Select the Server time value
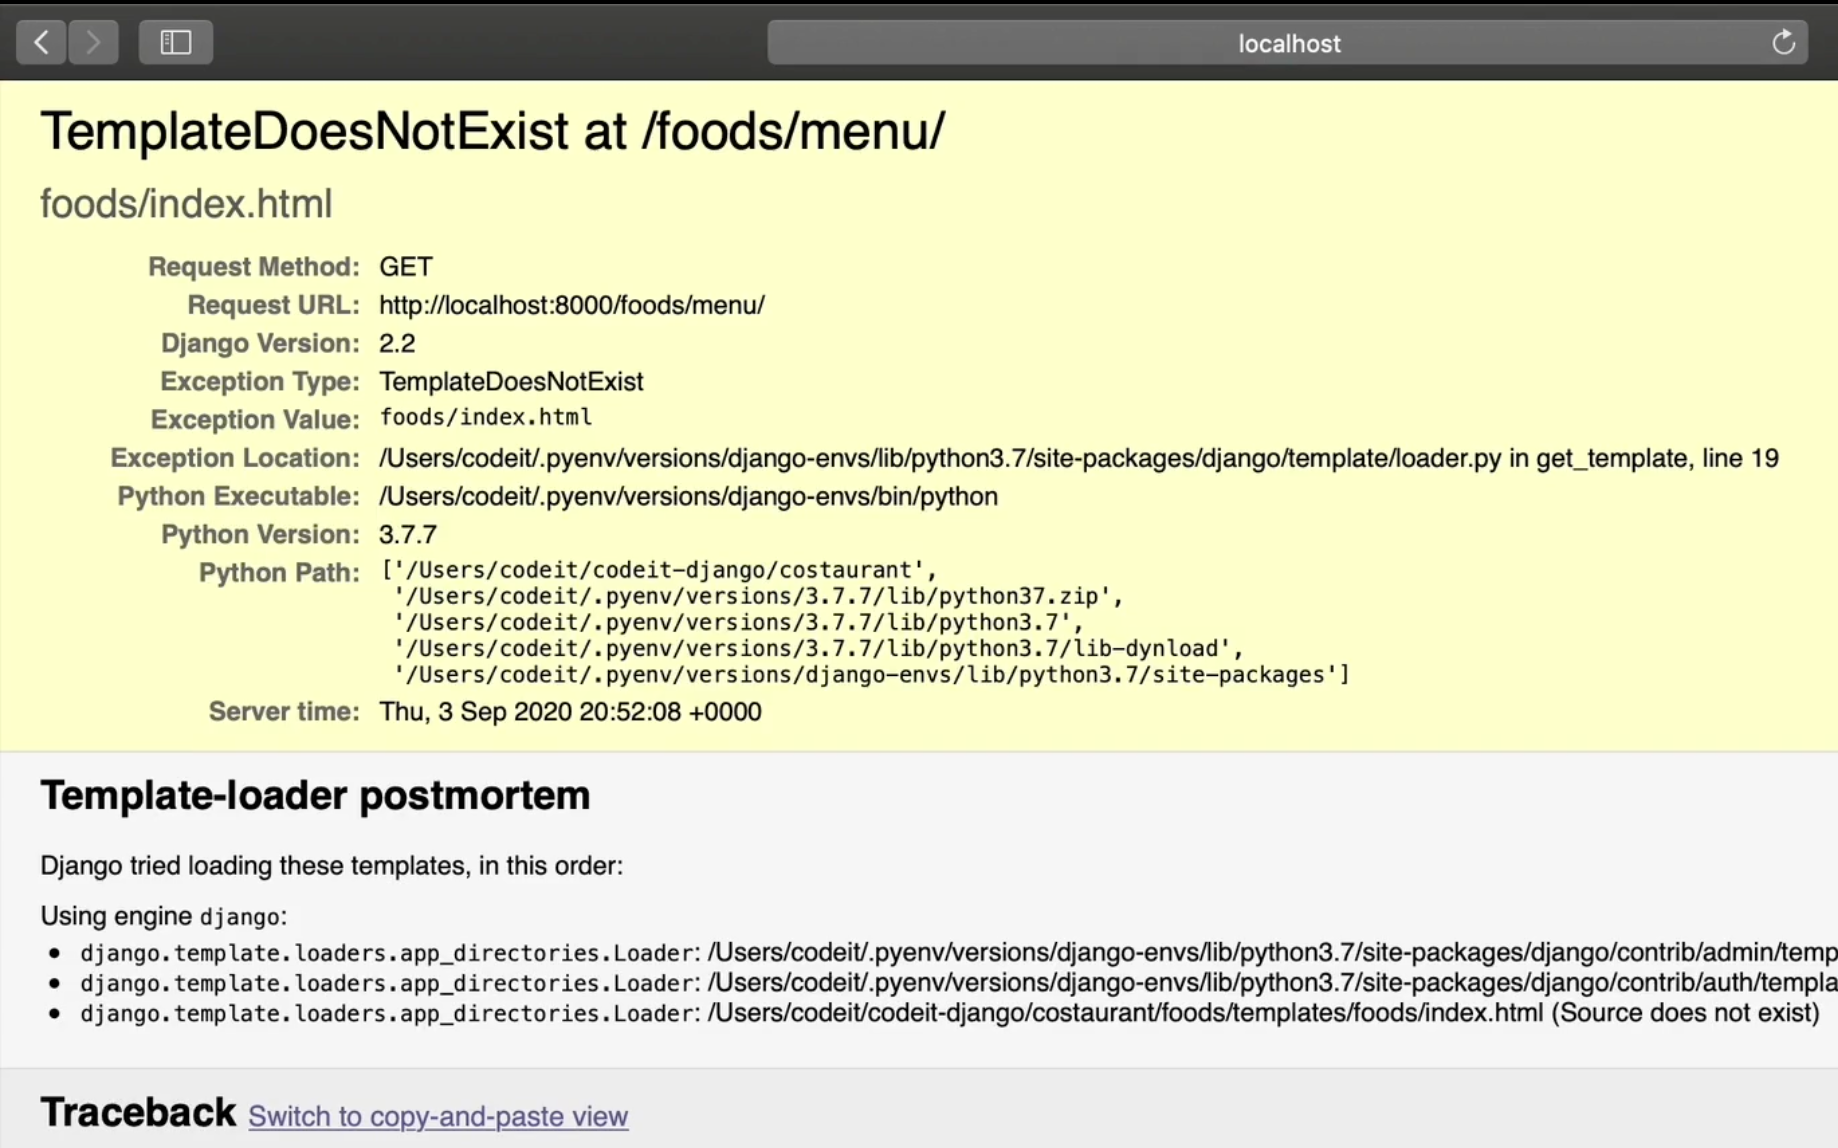 pos(570,712)
